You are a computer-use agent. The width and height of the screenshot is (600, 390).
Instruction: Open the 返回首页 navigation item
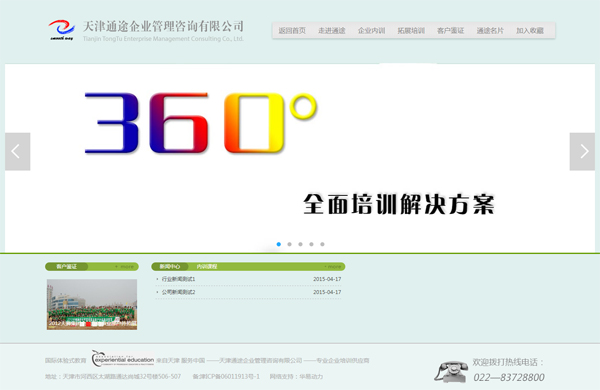(x=292, y=31)
